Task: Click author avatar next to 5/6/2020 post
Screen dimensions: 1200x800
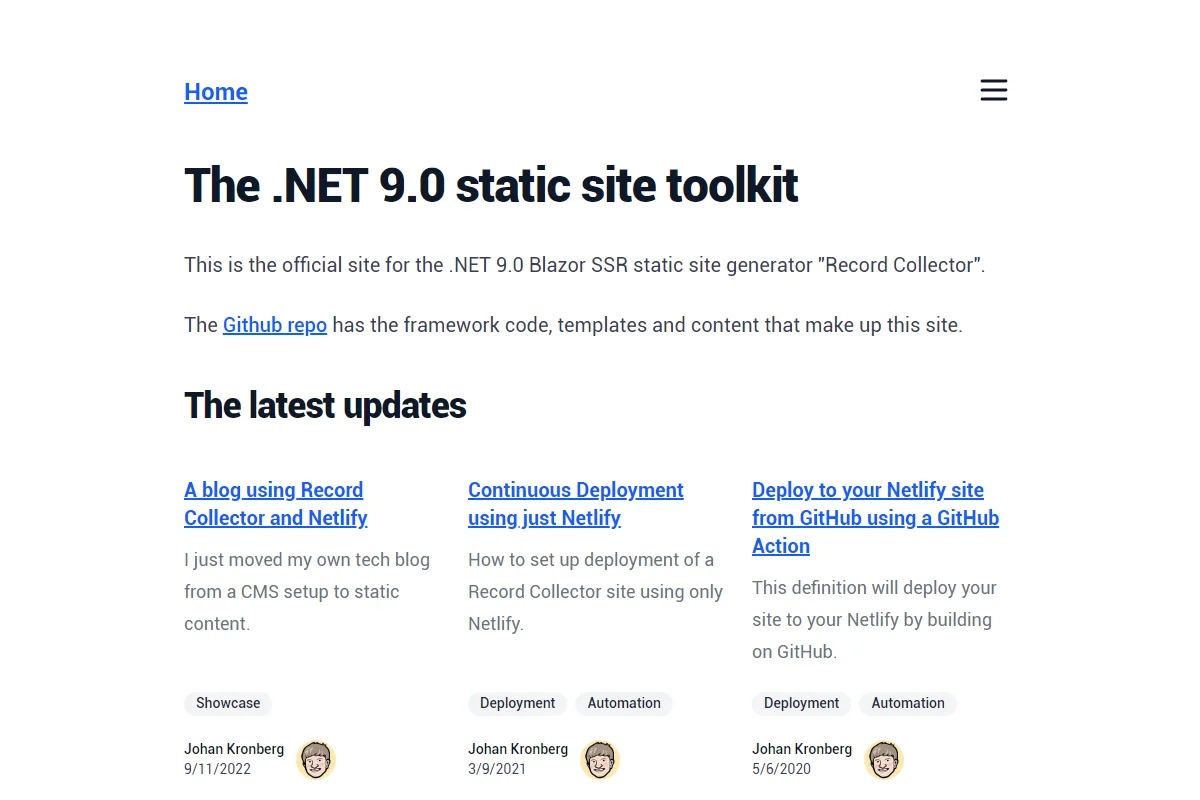Action: click(x=884, y=760)
